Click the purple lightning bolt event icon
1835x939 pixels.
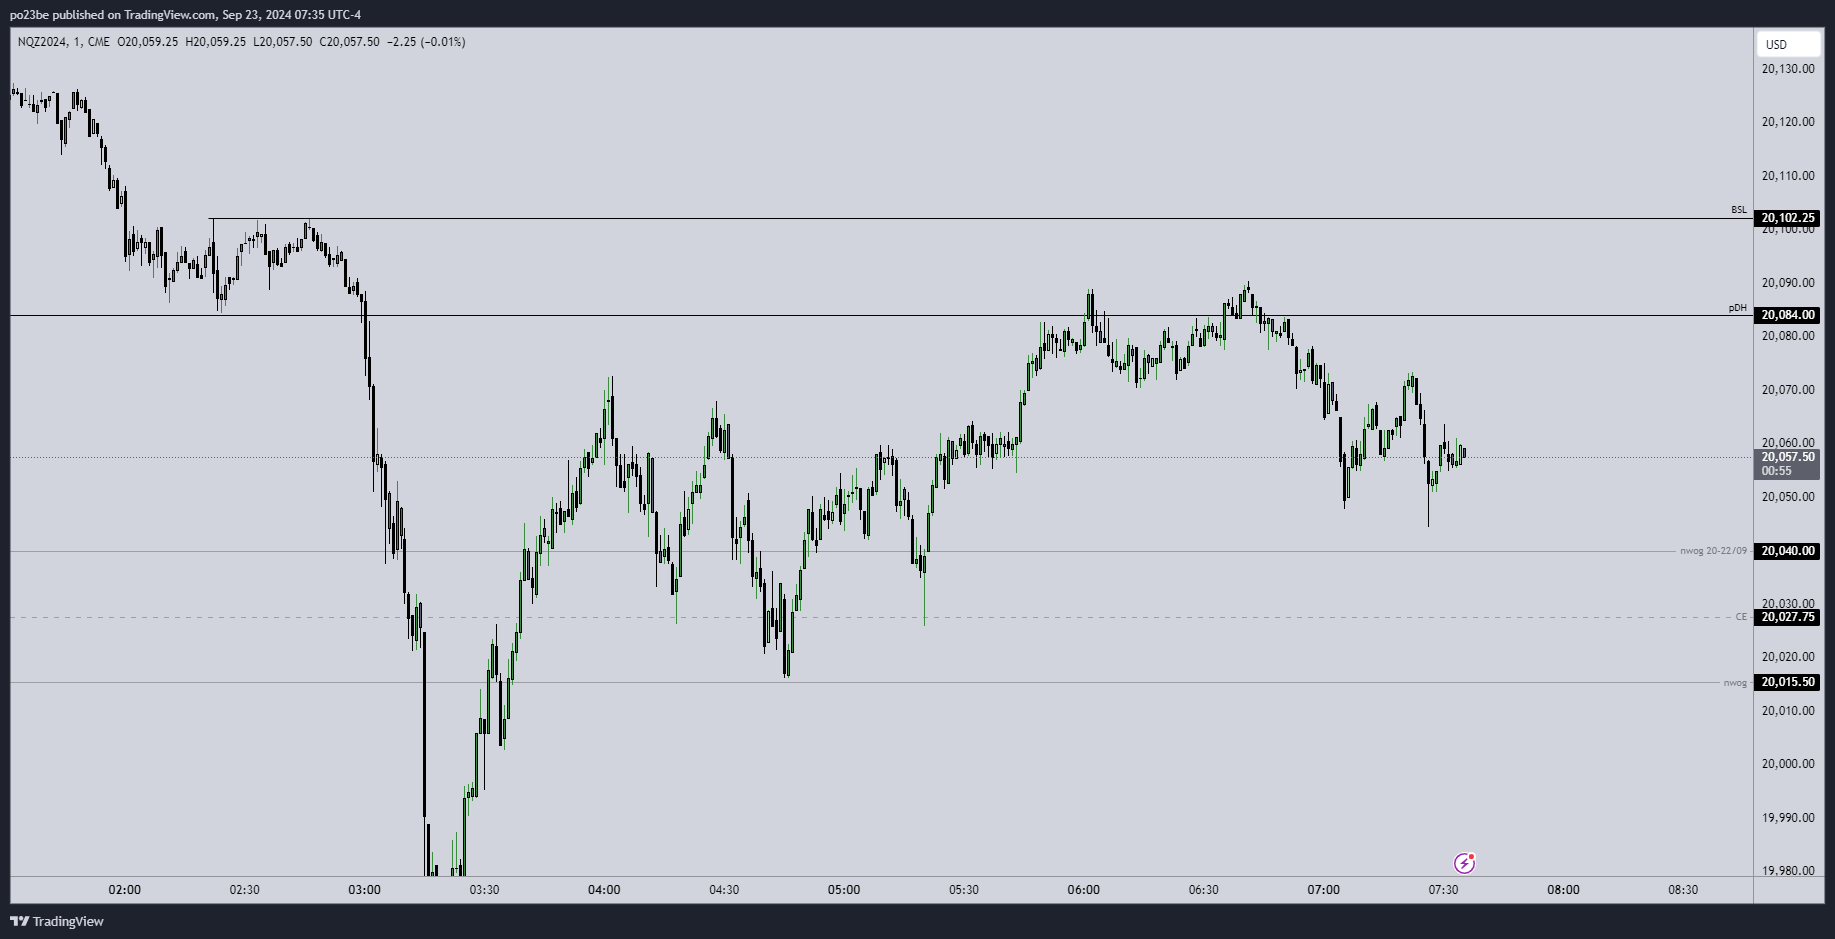[1464, 863]
